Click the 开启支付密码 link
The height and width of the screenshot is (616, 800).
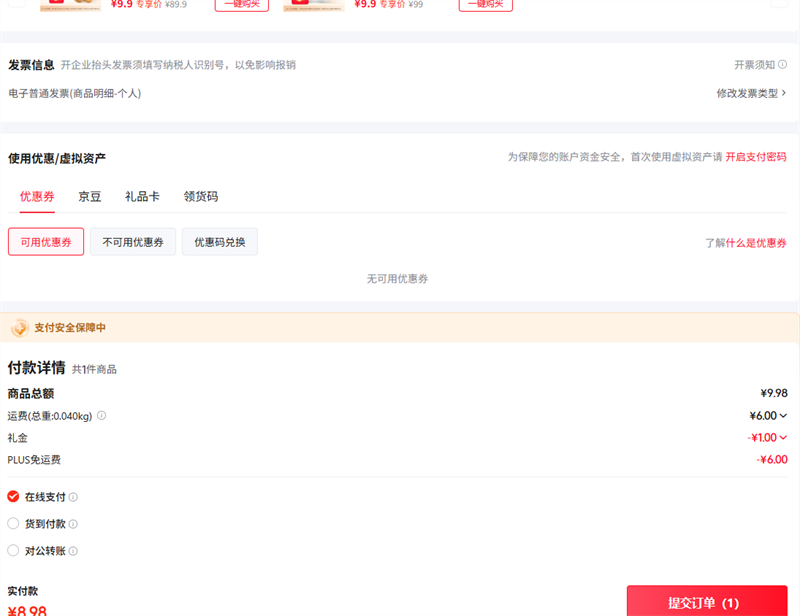(756, 157)
